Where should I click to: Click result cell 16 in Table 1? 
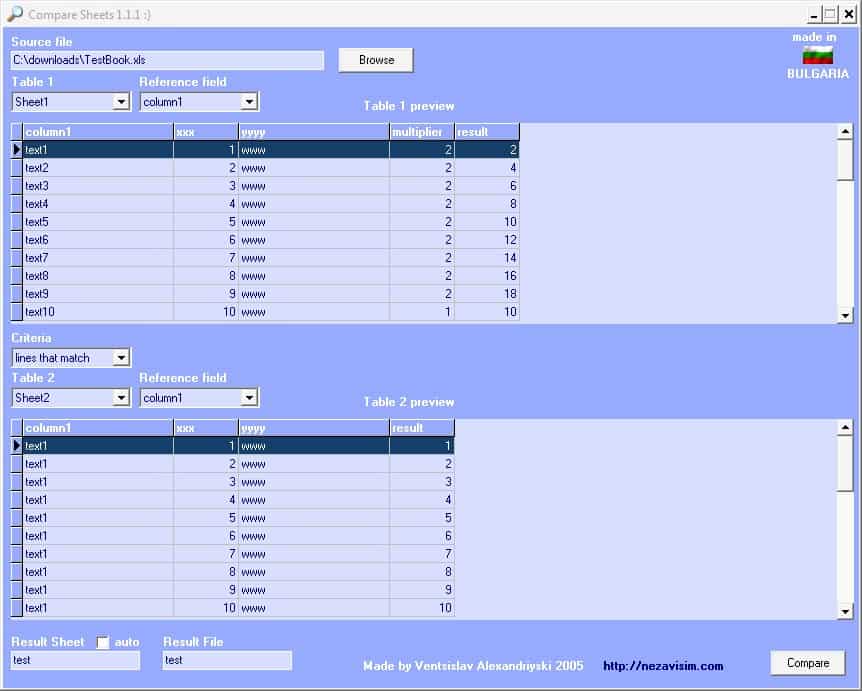[x=487, y=276]
